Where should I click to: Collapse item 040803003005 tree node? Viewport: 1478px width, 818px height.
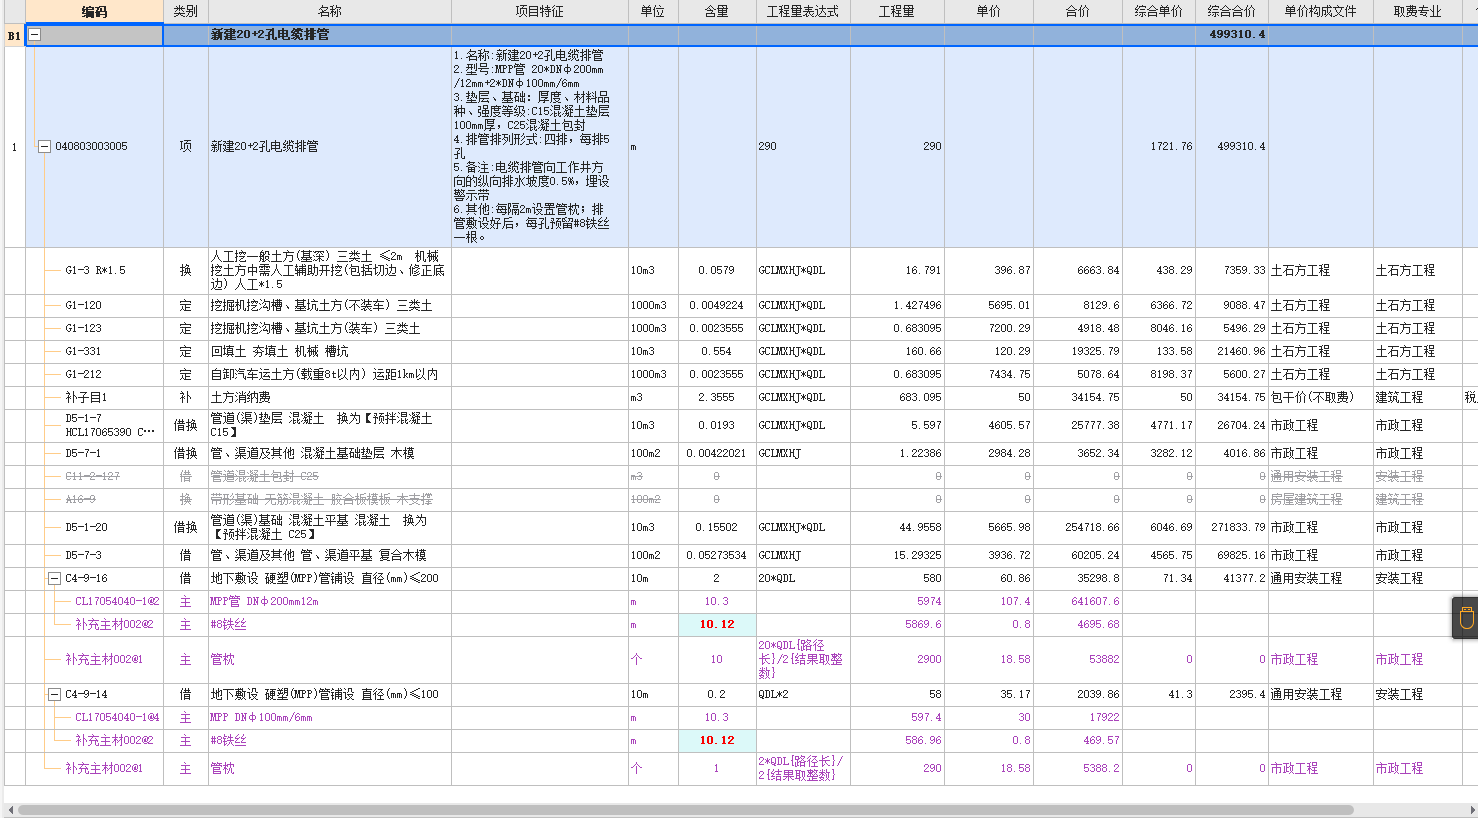tap(44, 146)
